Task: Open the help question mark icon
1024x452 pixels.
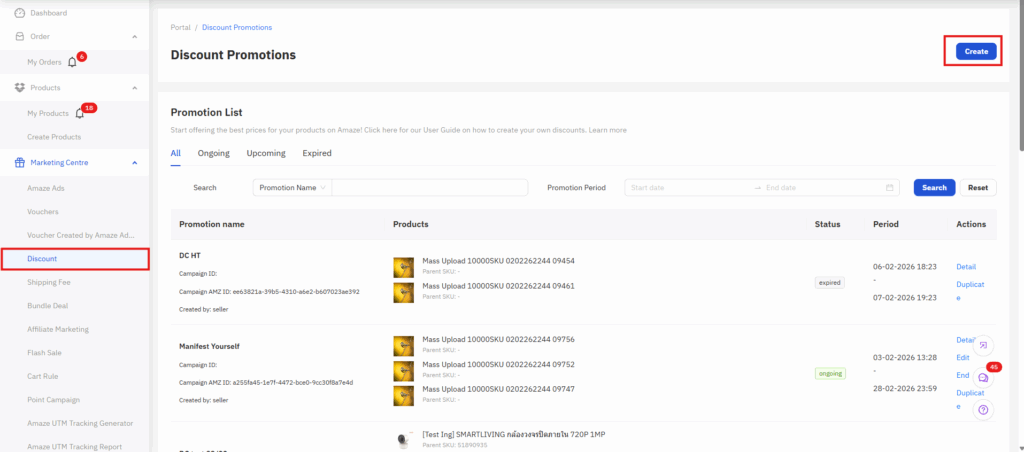Action: [x=983, y=409]
